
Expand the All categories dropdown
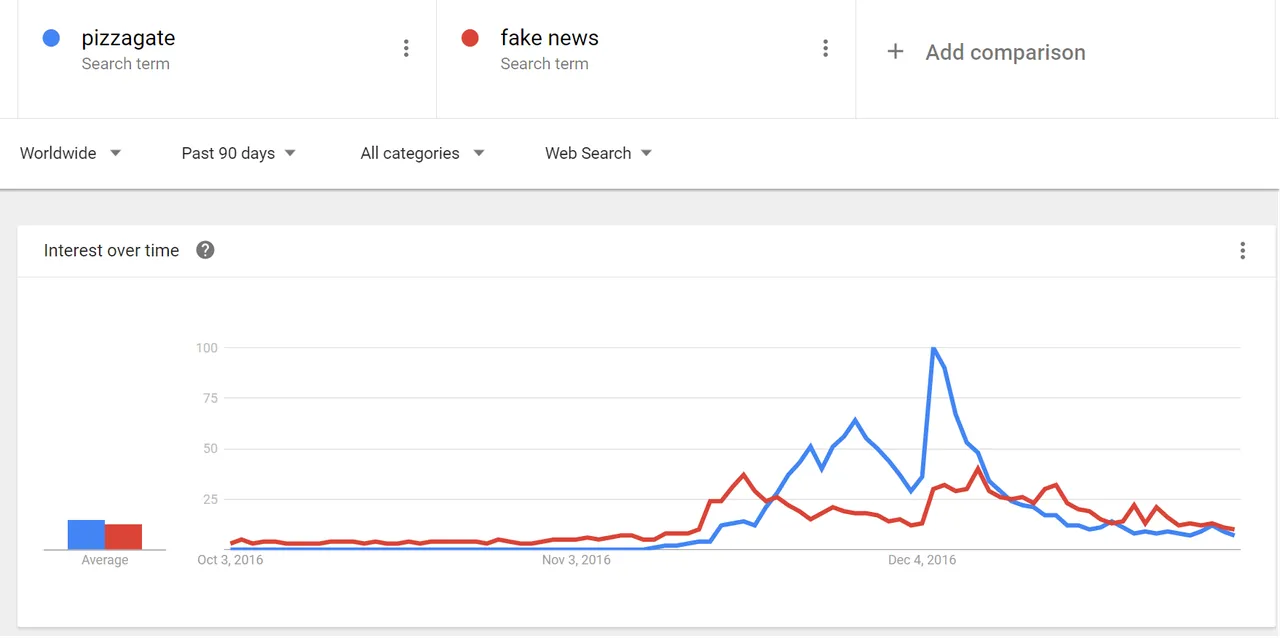422,153
